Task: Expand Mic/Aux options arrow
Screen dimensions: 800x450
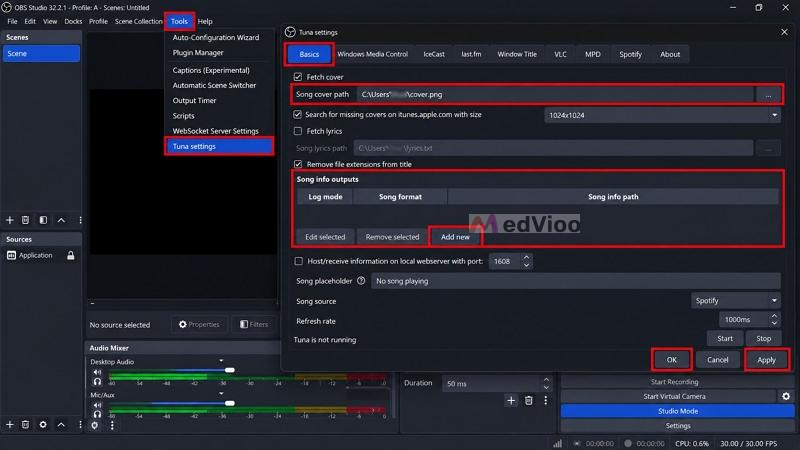Action: (x=221, y=393)
